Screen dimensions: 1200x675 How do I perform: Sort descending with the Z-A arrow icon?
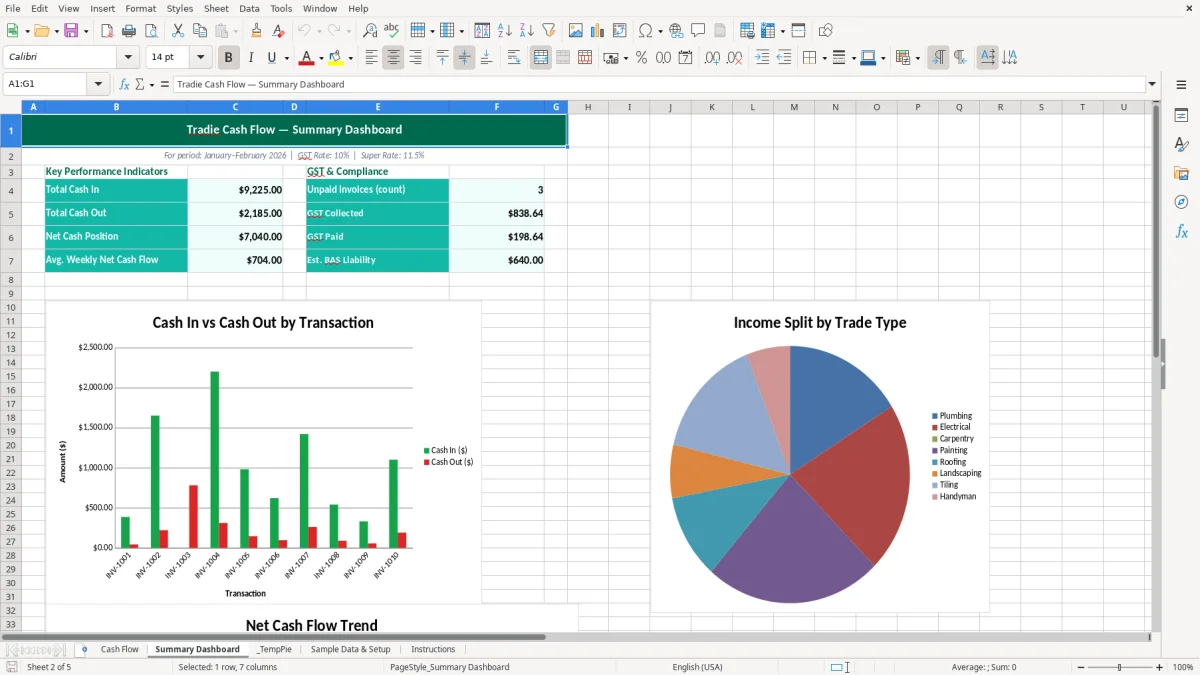point(527,31)
